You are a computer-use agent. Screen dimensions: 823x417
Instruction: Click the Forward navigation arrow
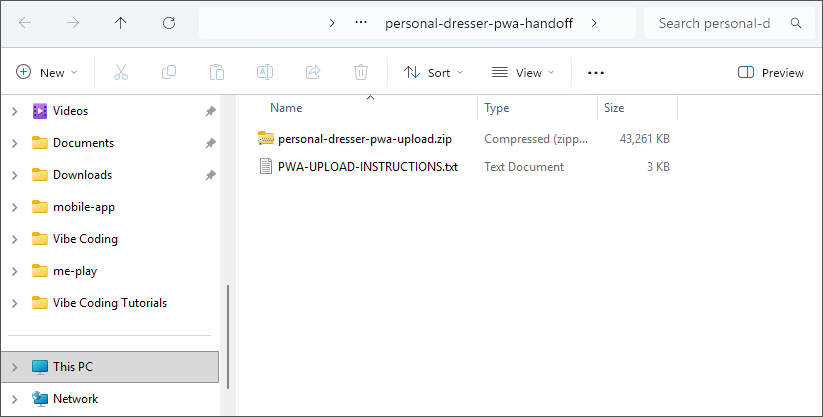click(x=73, y=23)
